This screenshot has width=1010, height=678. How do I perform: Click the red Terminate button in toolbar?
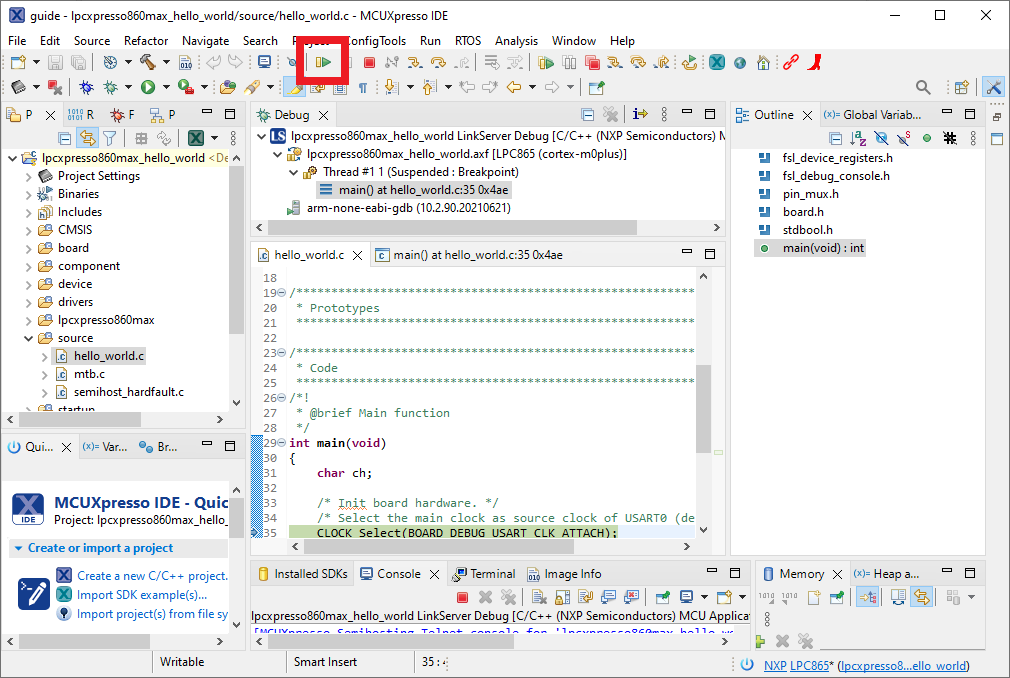point(368,63)
